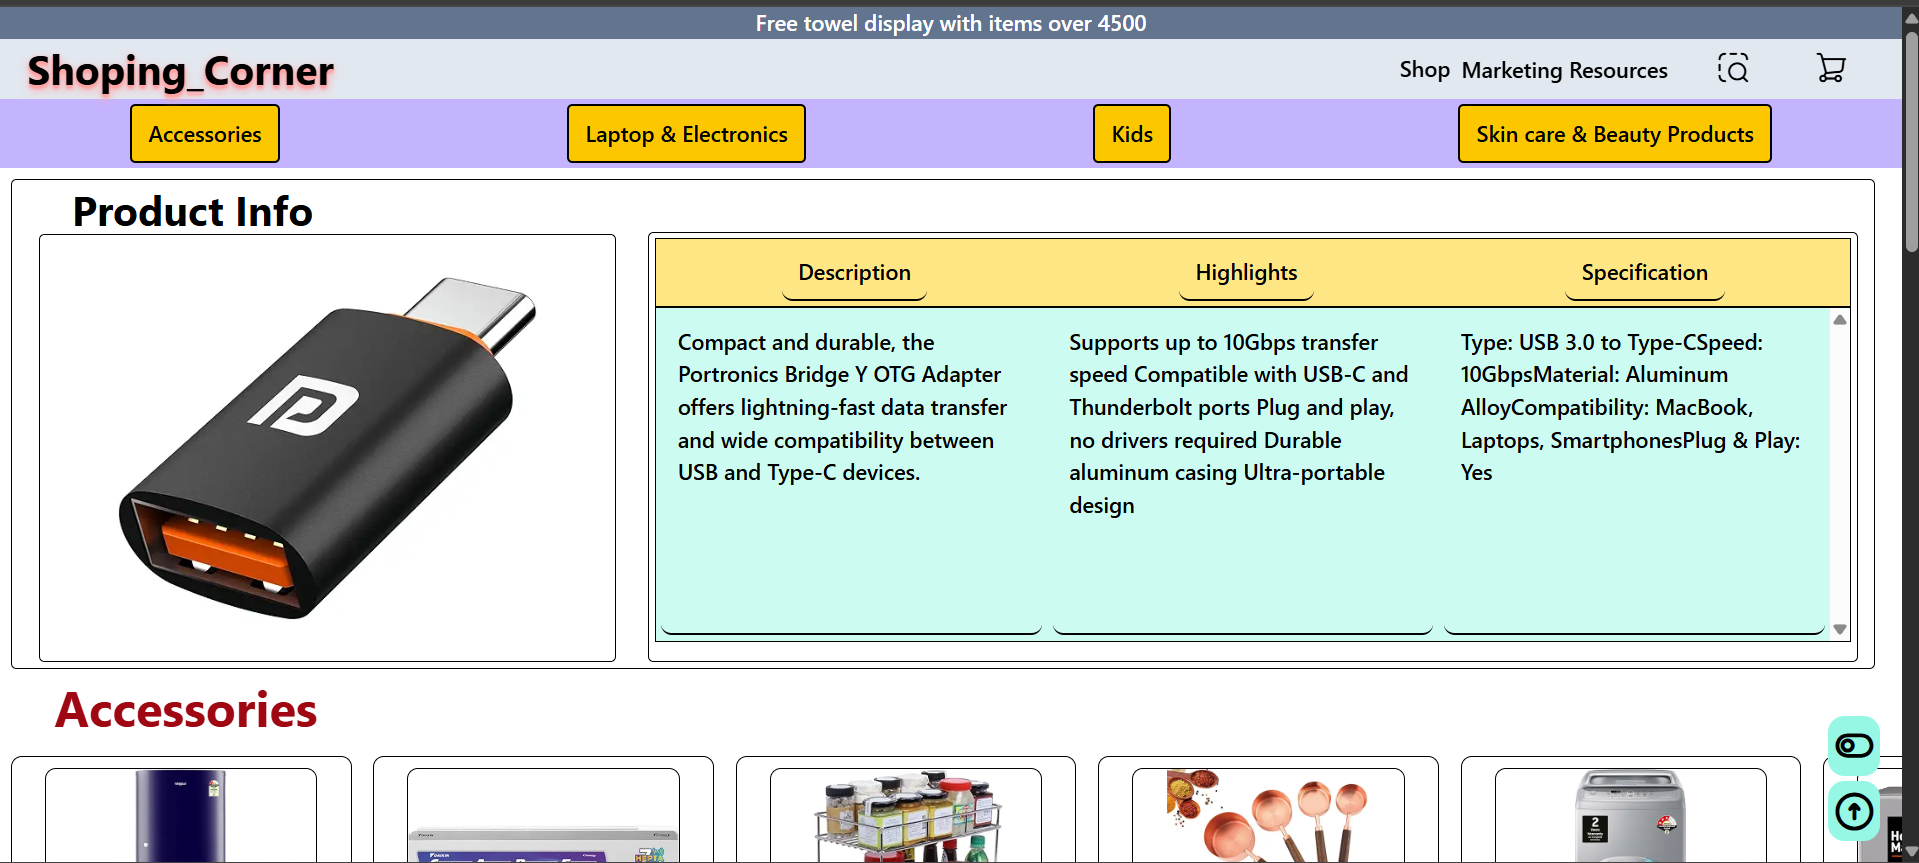The height and width of the screenshot is (863, 1919).
Task: Expand the Skin care & Beauty Products category
Action: click(1614, 134)
